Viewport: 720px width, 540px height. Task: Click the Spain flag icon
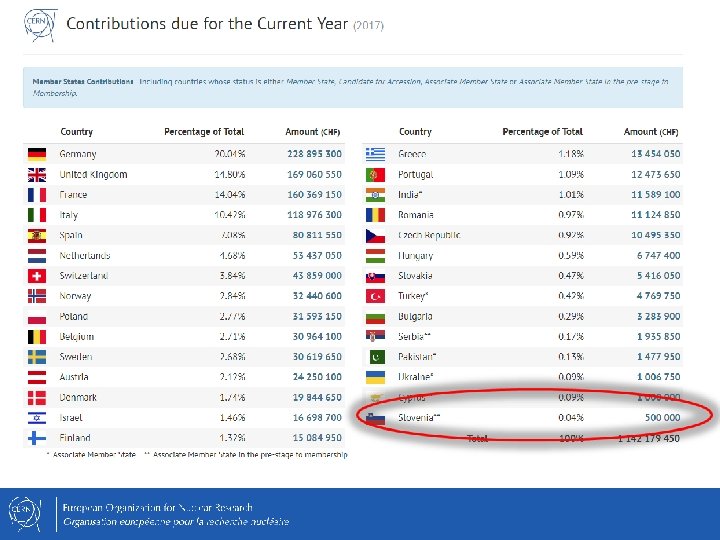click(x=37, y=236)
